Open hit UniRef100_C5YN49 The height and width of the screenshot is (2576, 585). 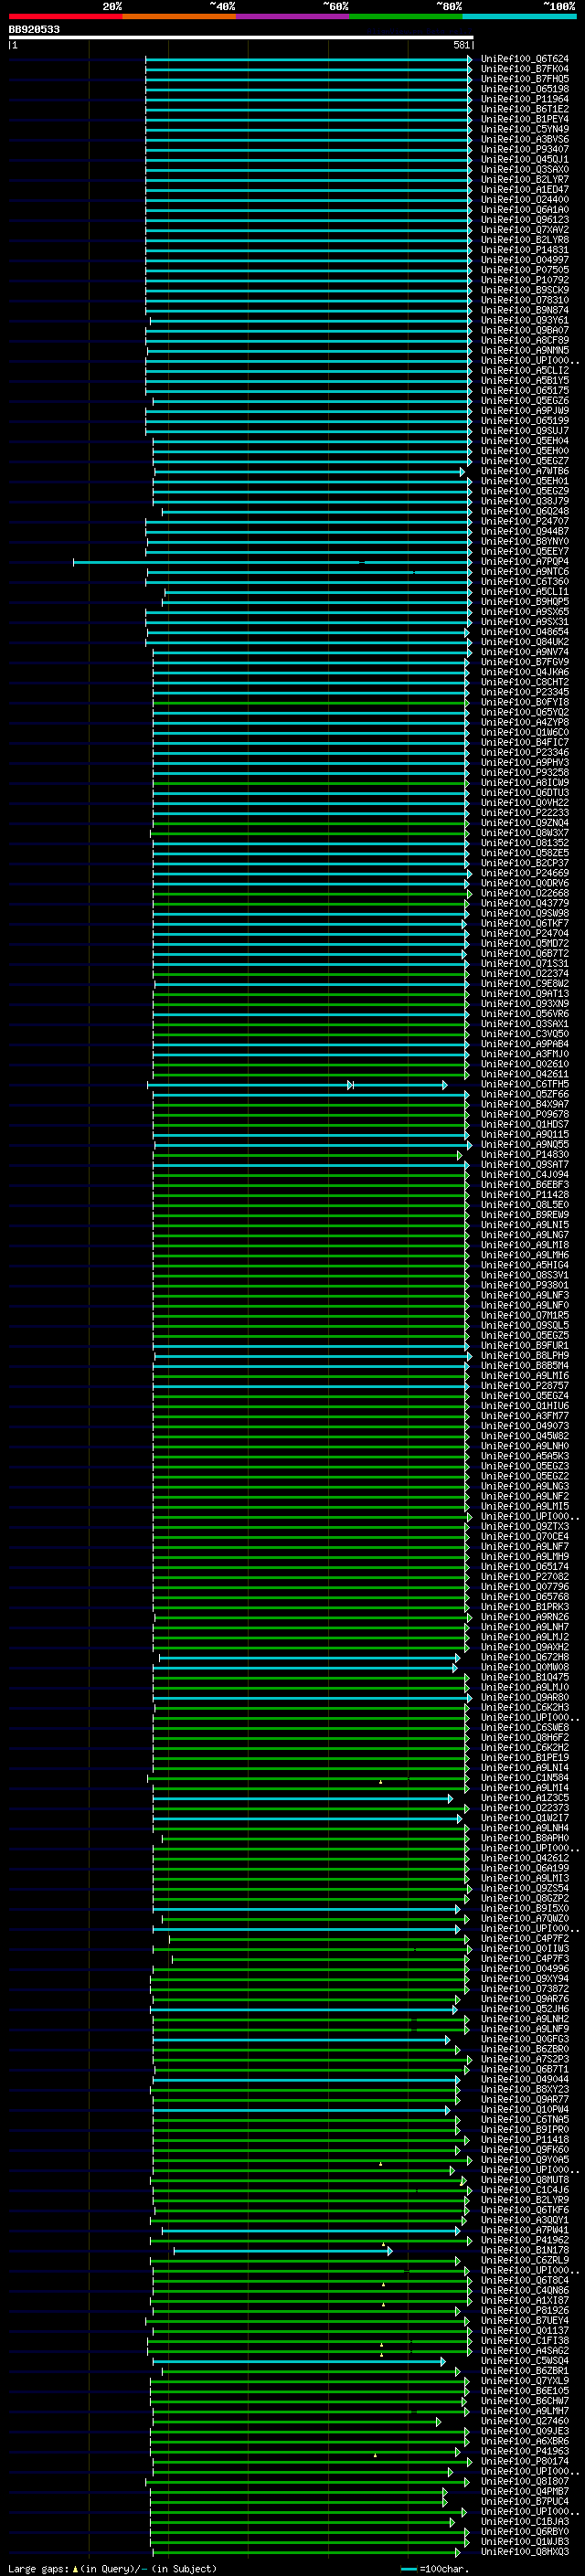524,129
